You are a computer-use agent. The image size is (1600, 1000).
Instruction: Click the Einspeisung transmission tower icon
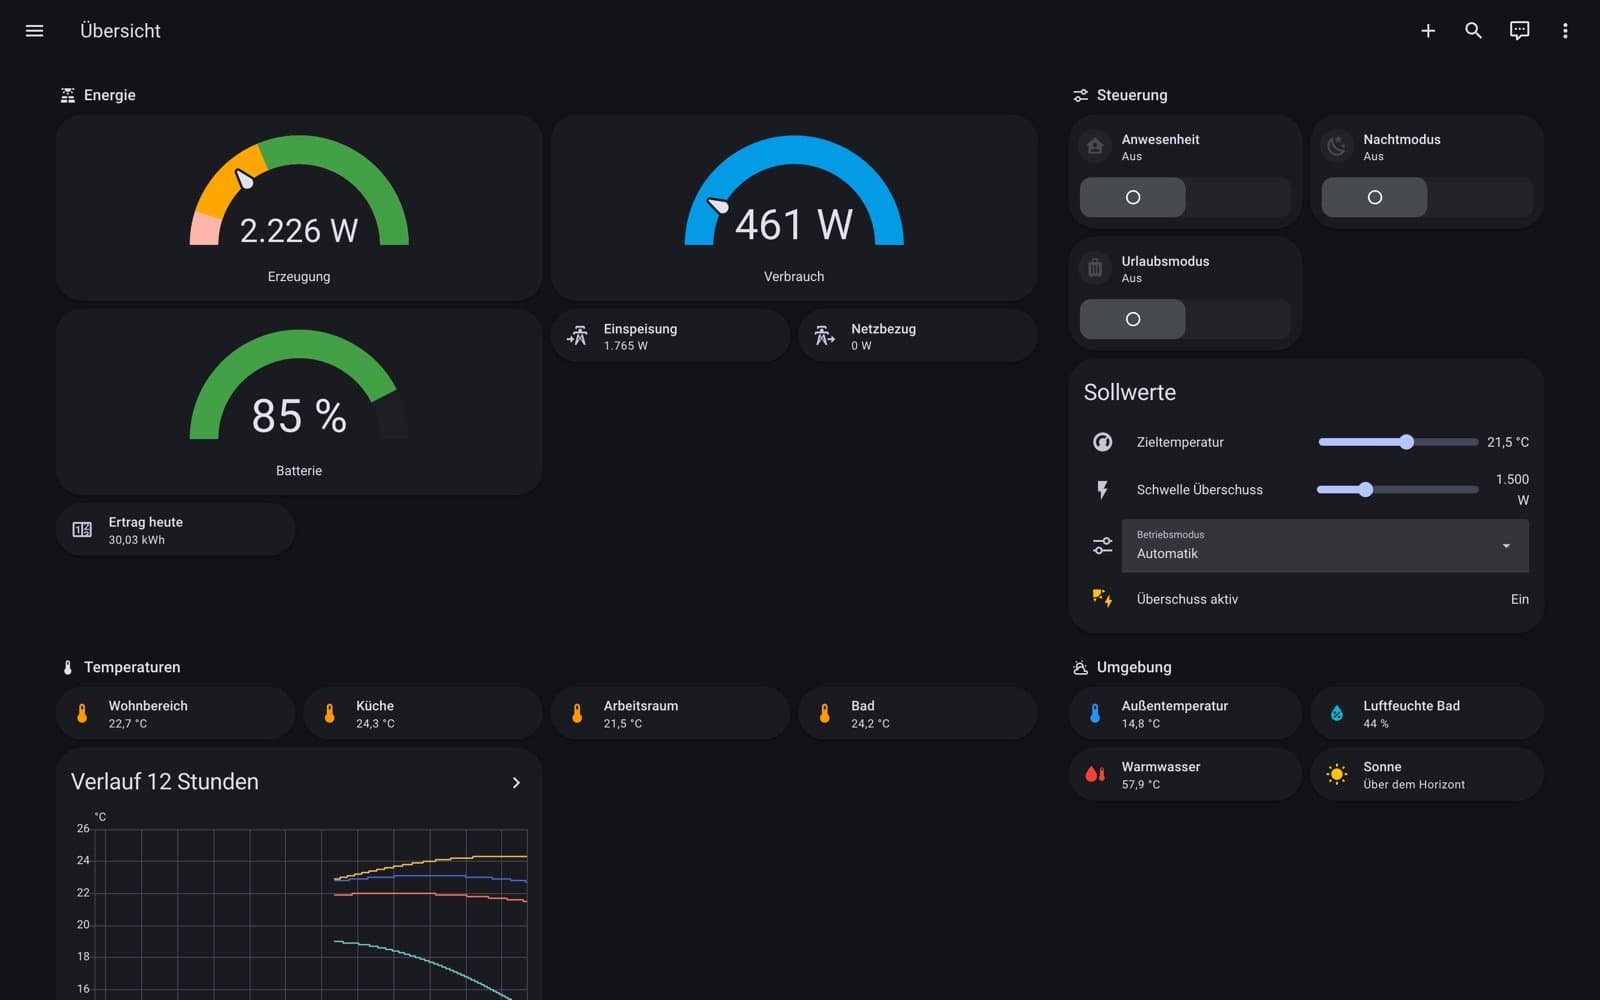(577, 336)
